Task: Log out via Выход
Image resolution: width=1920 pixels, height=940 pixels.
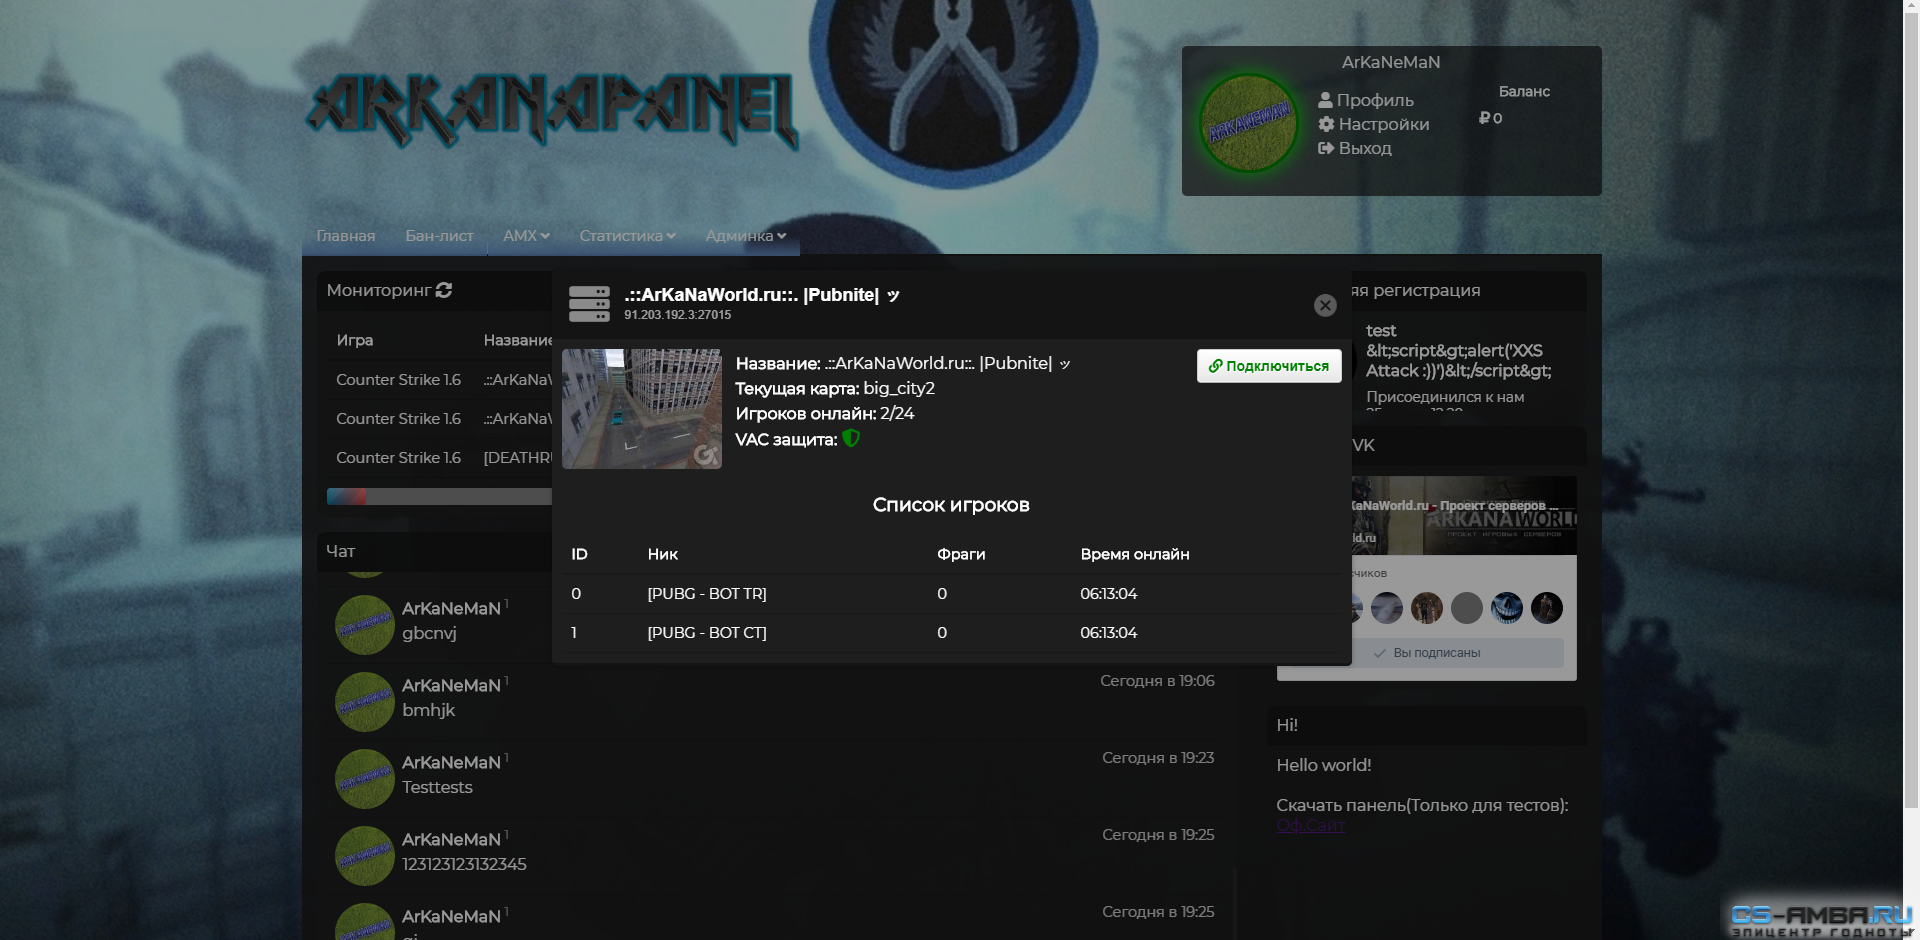Action: point(1355,148)
